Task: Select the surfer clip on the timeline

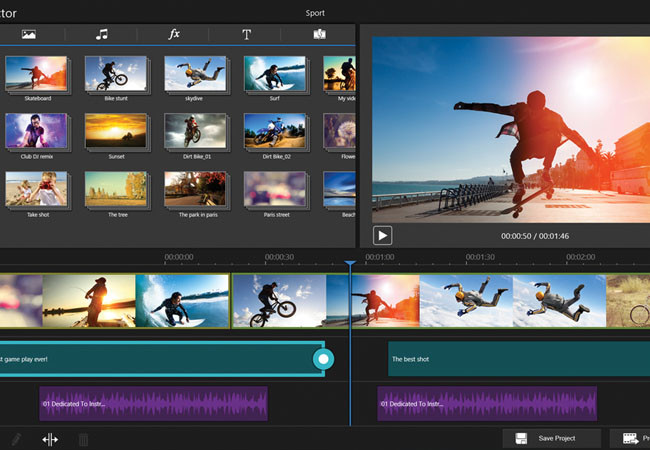Action: click(182, 301)
